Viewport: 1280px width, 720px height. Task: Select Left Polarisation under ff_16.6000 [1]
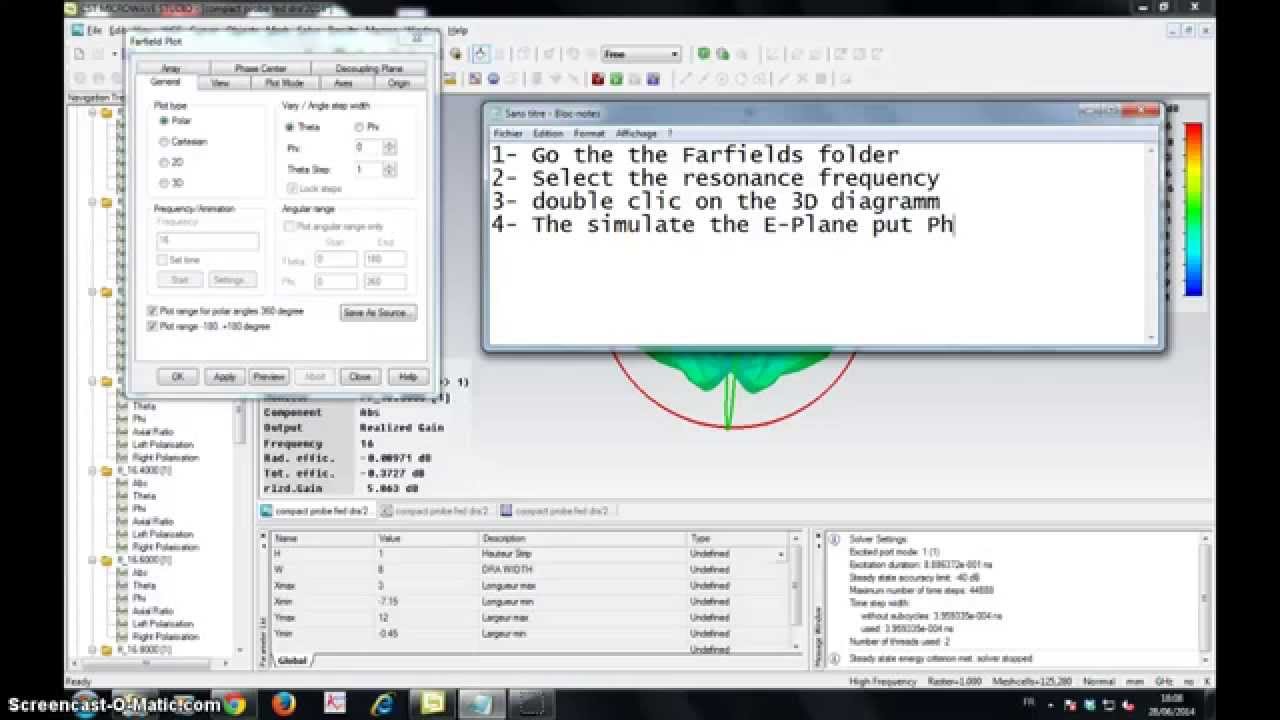(x=163, y=624)
